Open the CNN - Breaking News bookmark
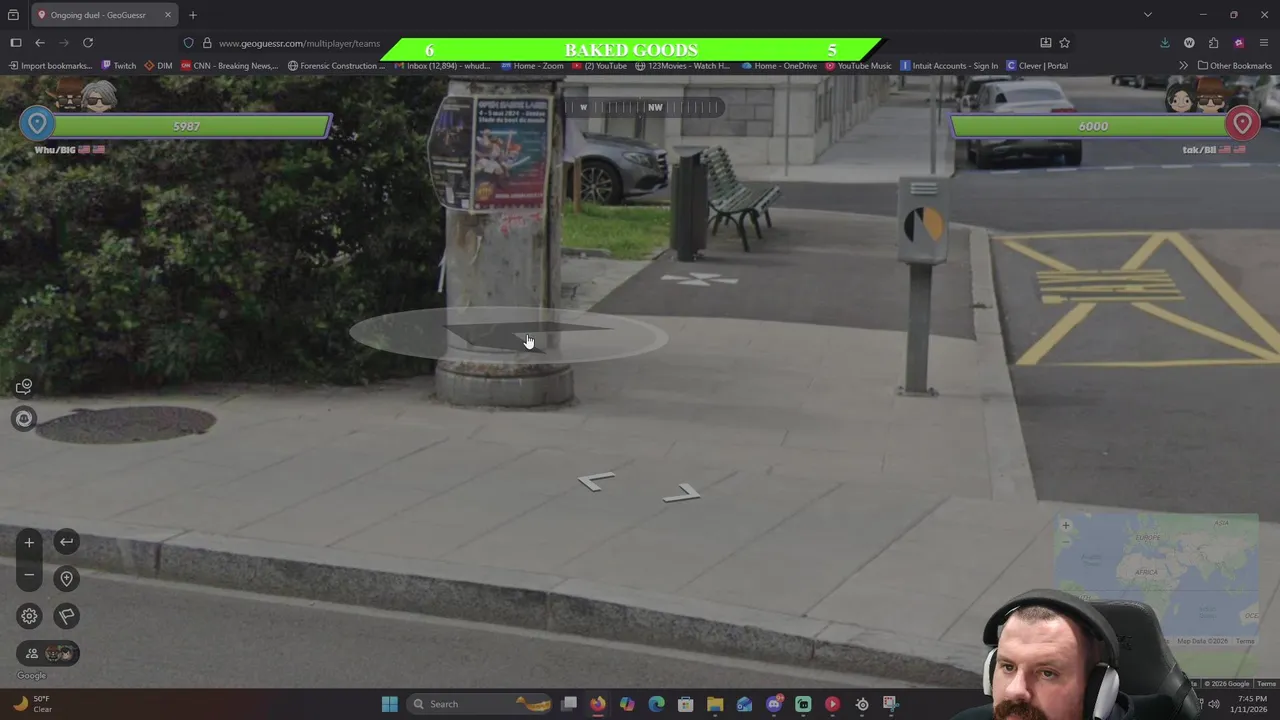The height and width of the screenshot is (720, 1280). point(229,66)
